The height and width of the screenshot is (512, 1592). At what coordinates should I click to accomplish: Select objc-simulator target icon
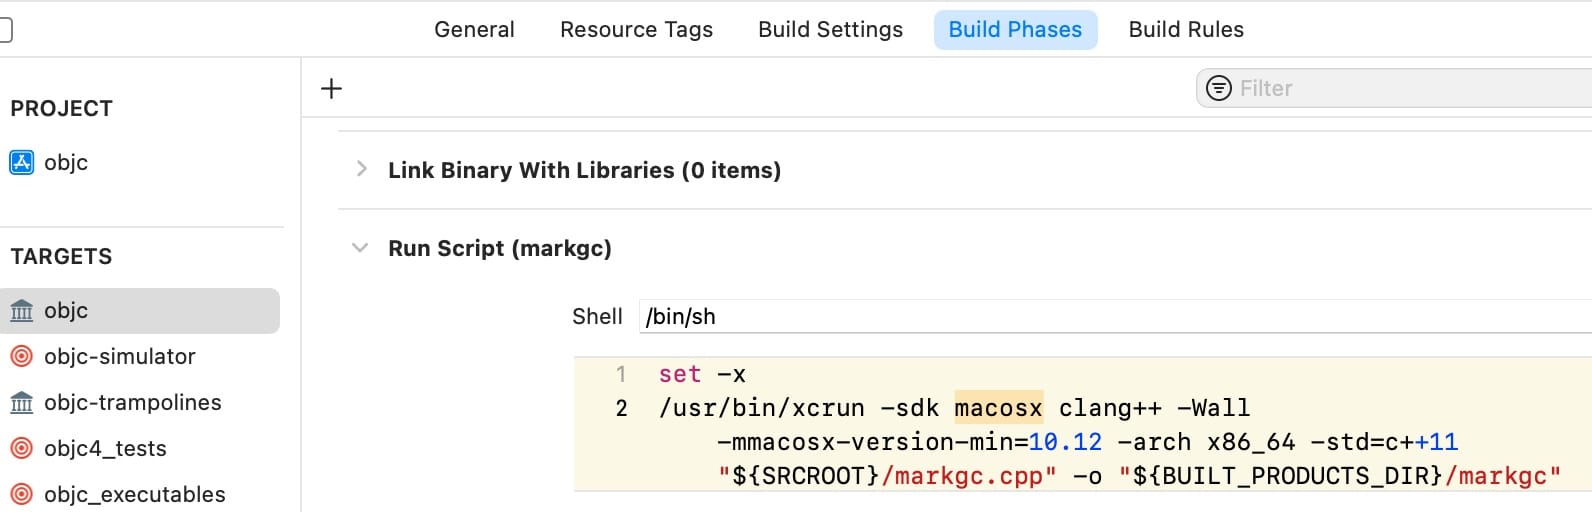pyautogui.click(x=21, y=356)
